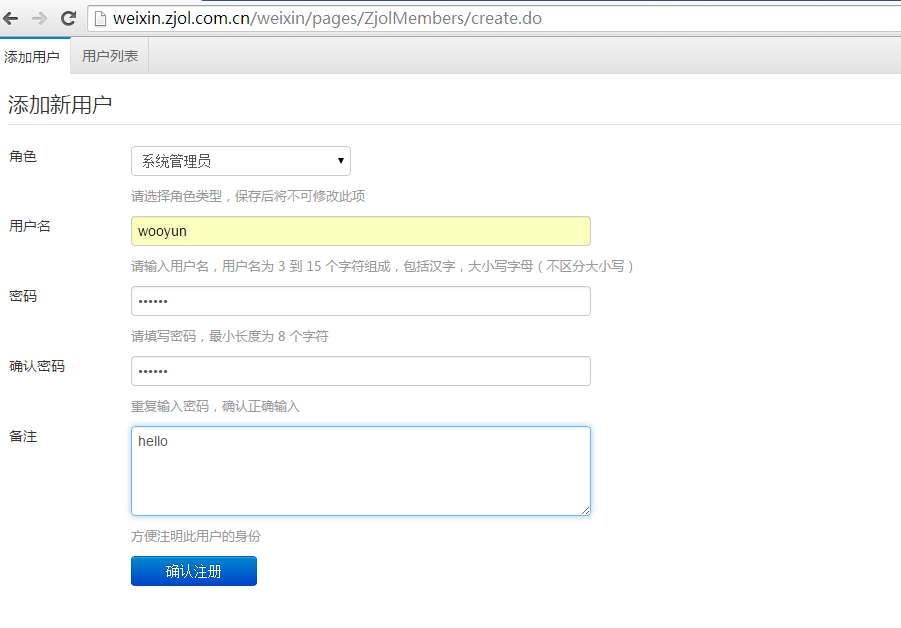
Task: Open the 角色 dropdown showing 系统管理员
Action: click(x=241, y=161)
